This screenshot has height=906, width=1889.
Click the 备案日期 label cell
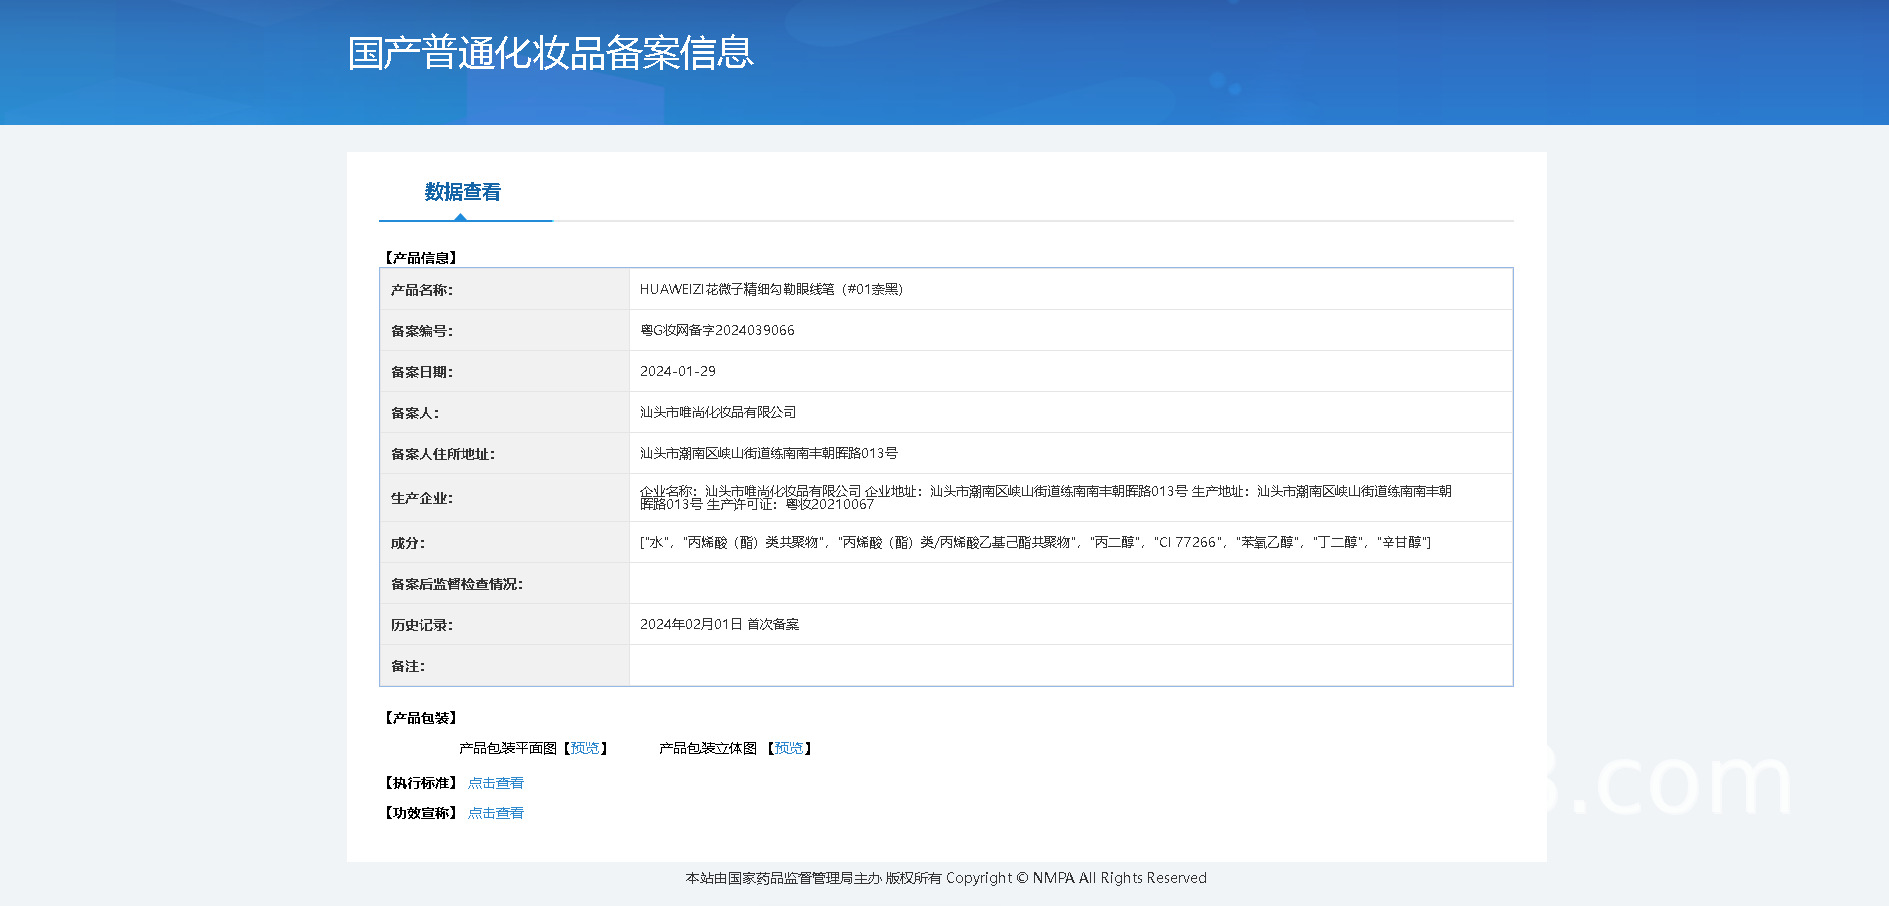[505, 372]
